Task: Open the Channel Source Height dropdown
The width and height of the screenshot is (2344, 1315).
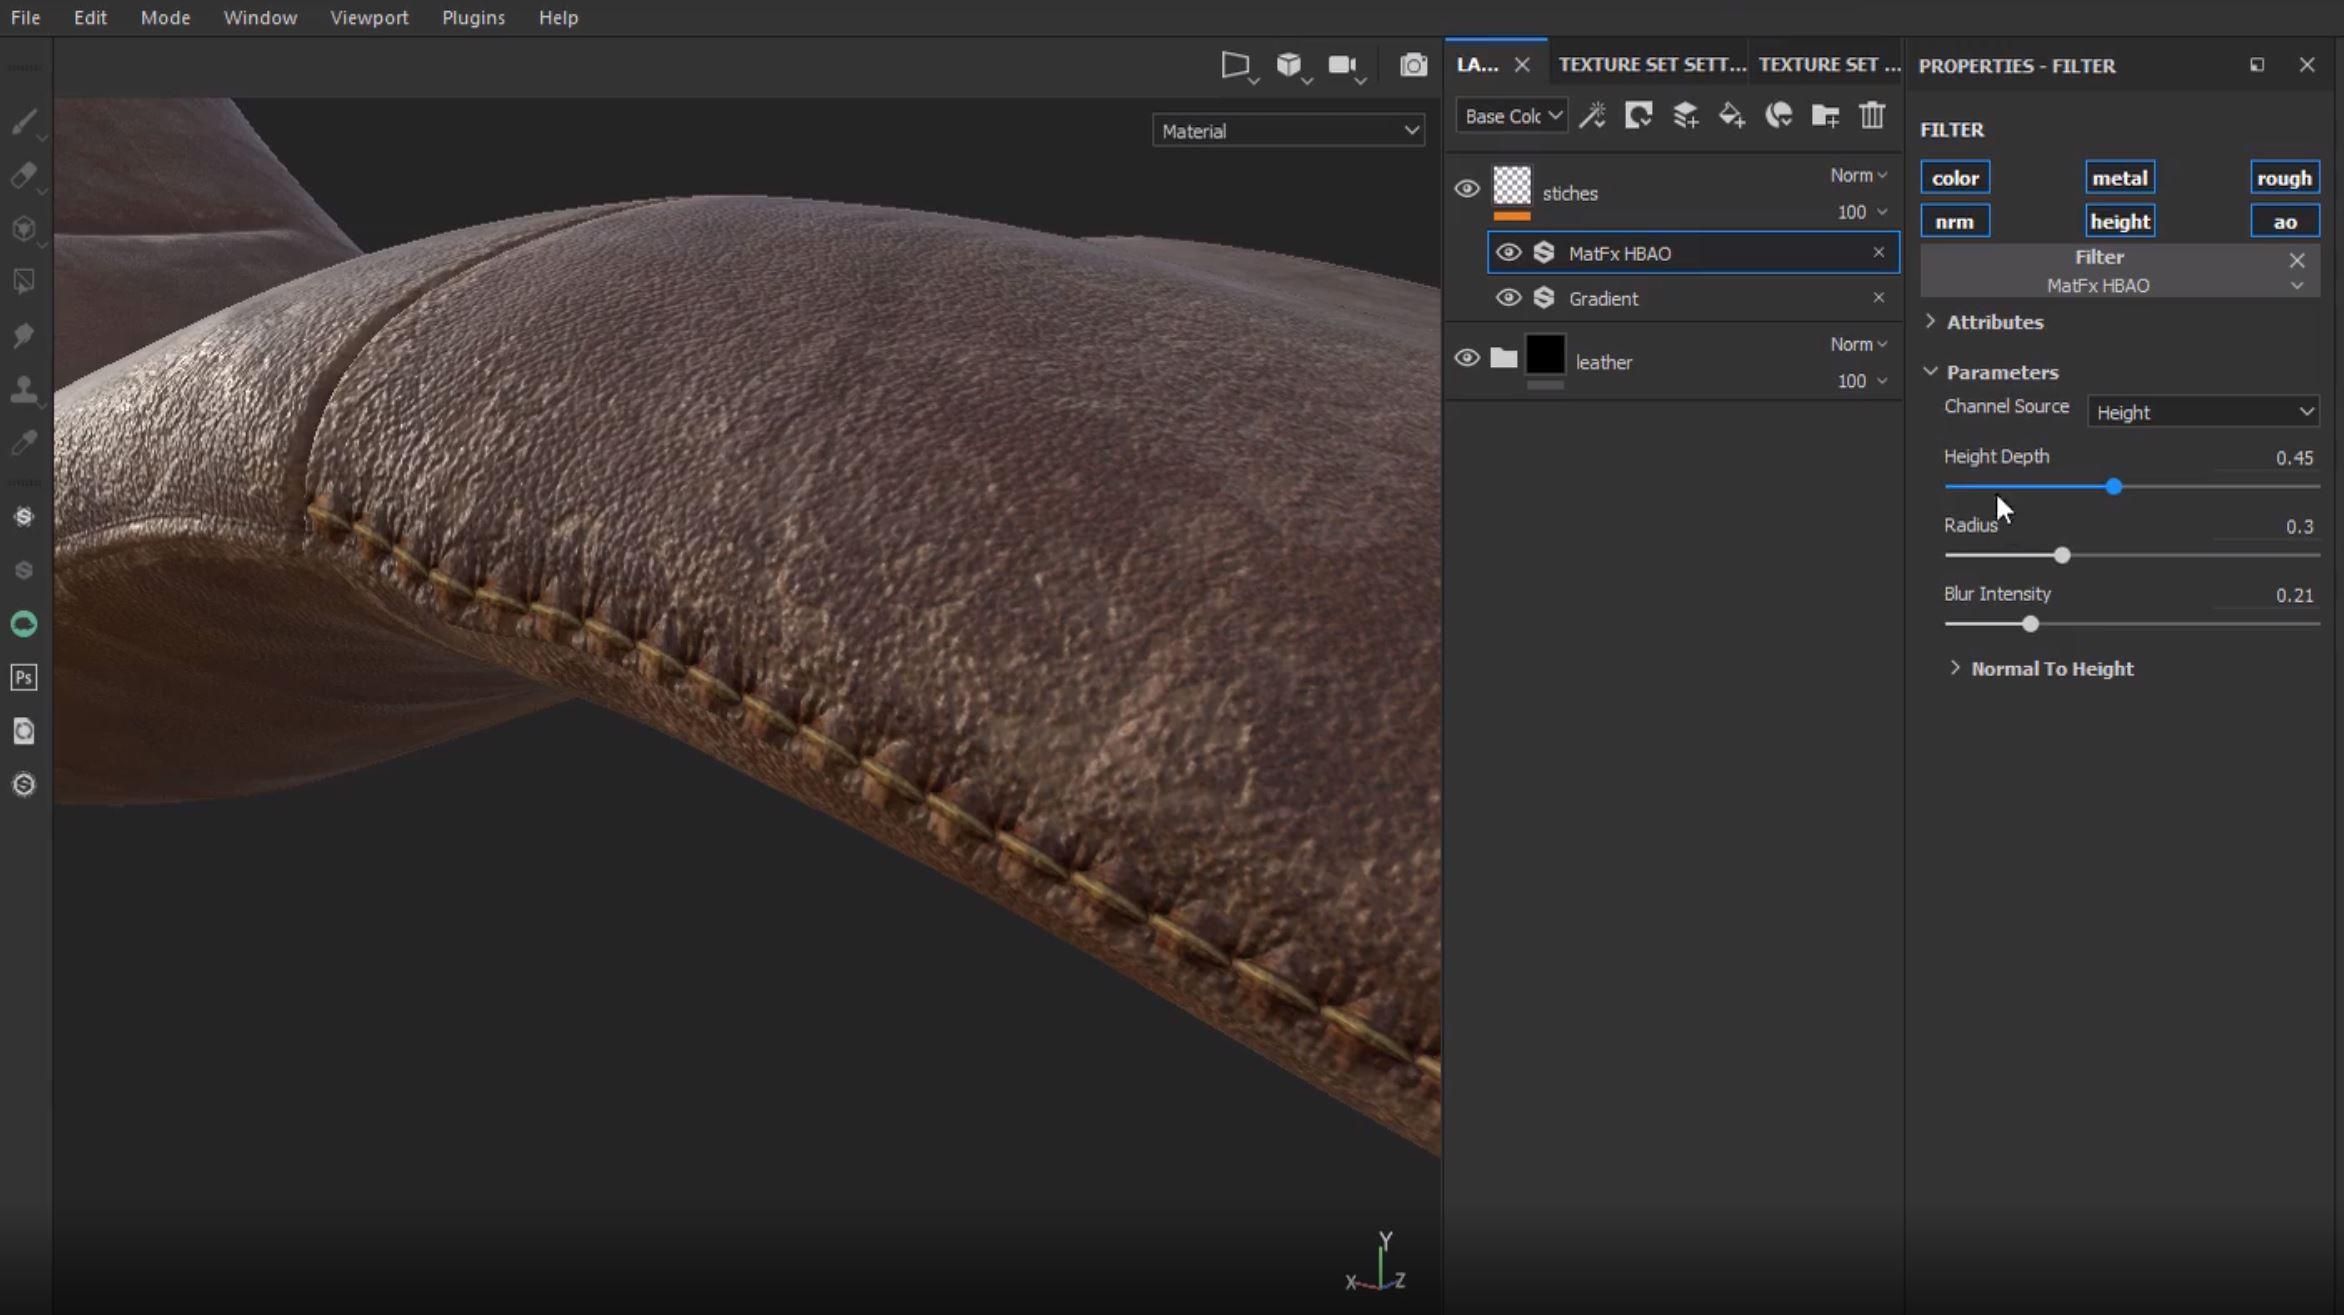Action: (2203, 412)
